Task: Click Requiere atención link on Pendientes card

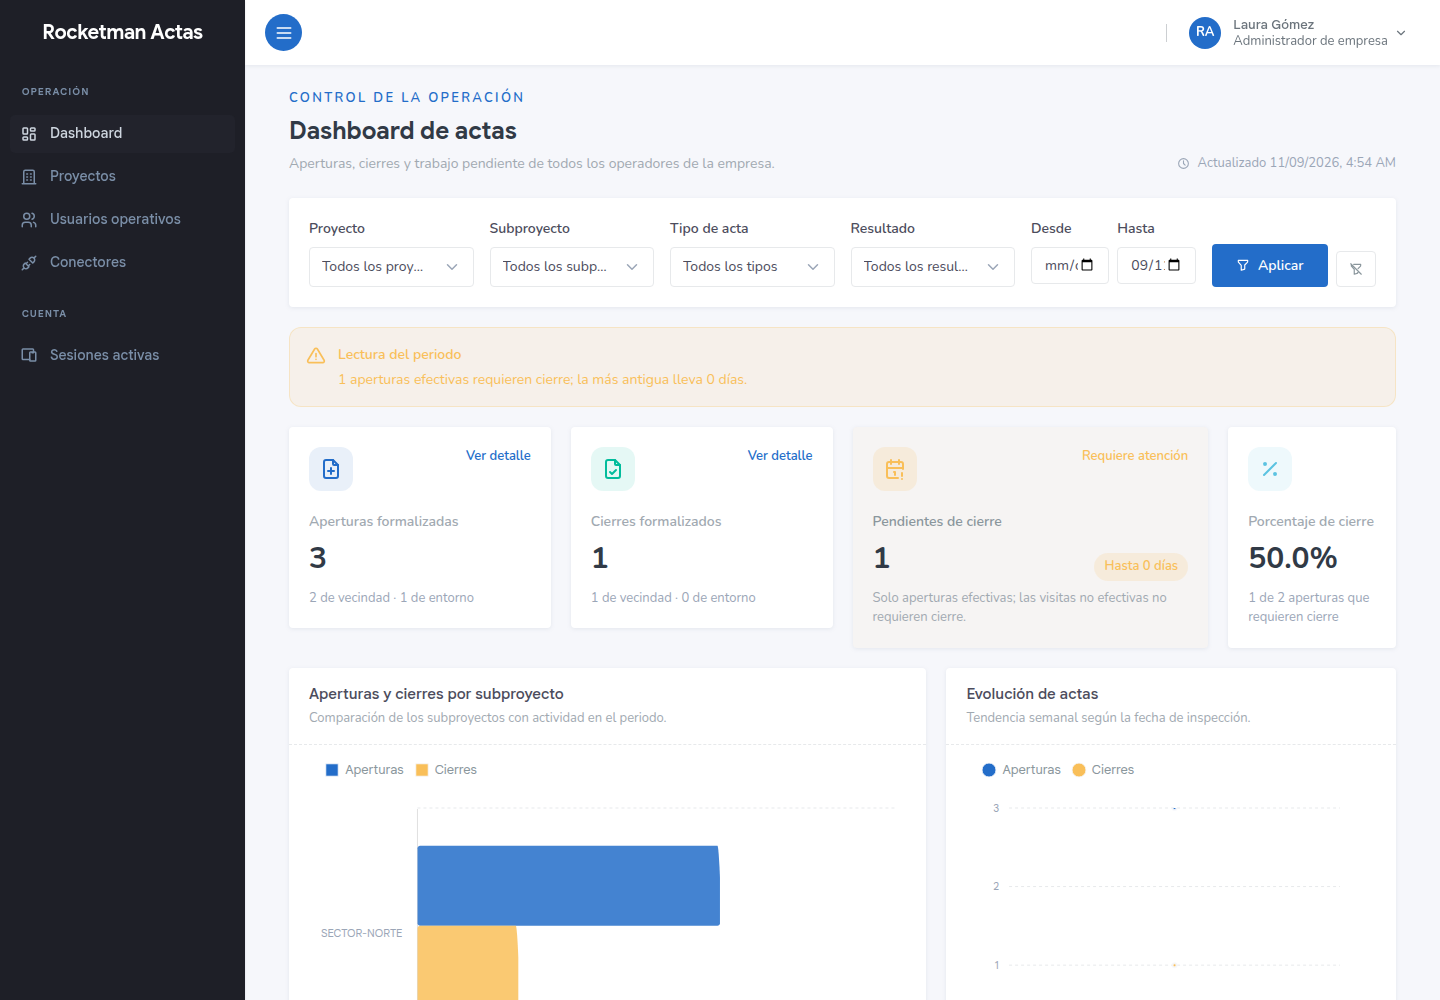Action: [1135, 455]
